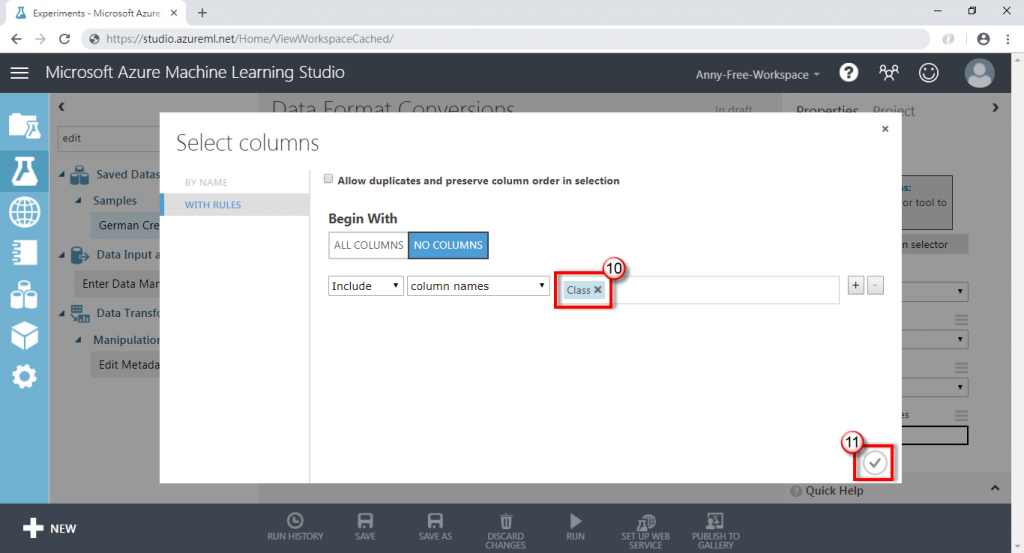Click the Save button in bottom bar
The width and height of the screenshot is (1024, 553).
click(x=365, y=527)
